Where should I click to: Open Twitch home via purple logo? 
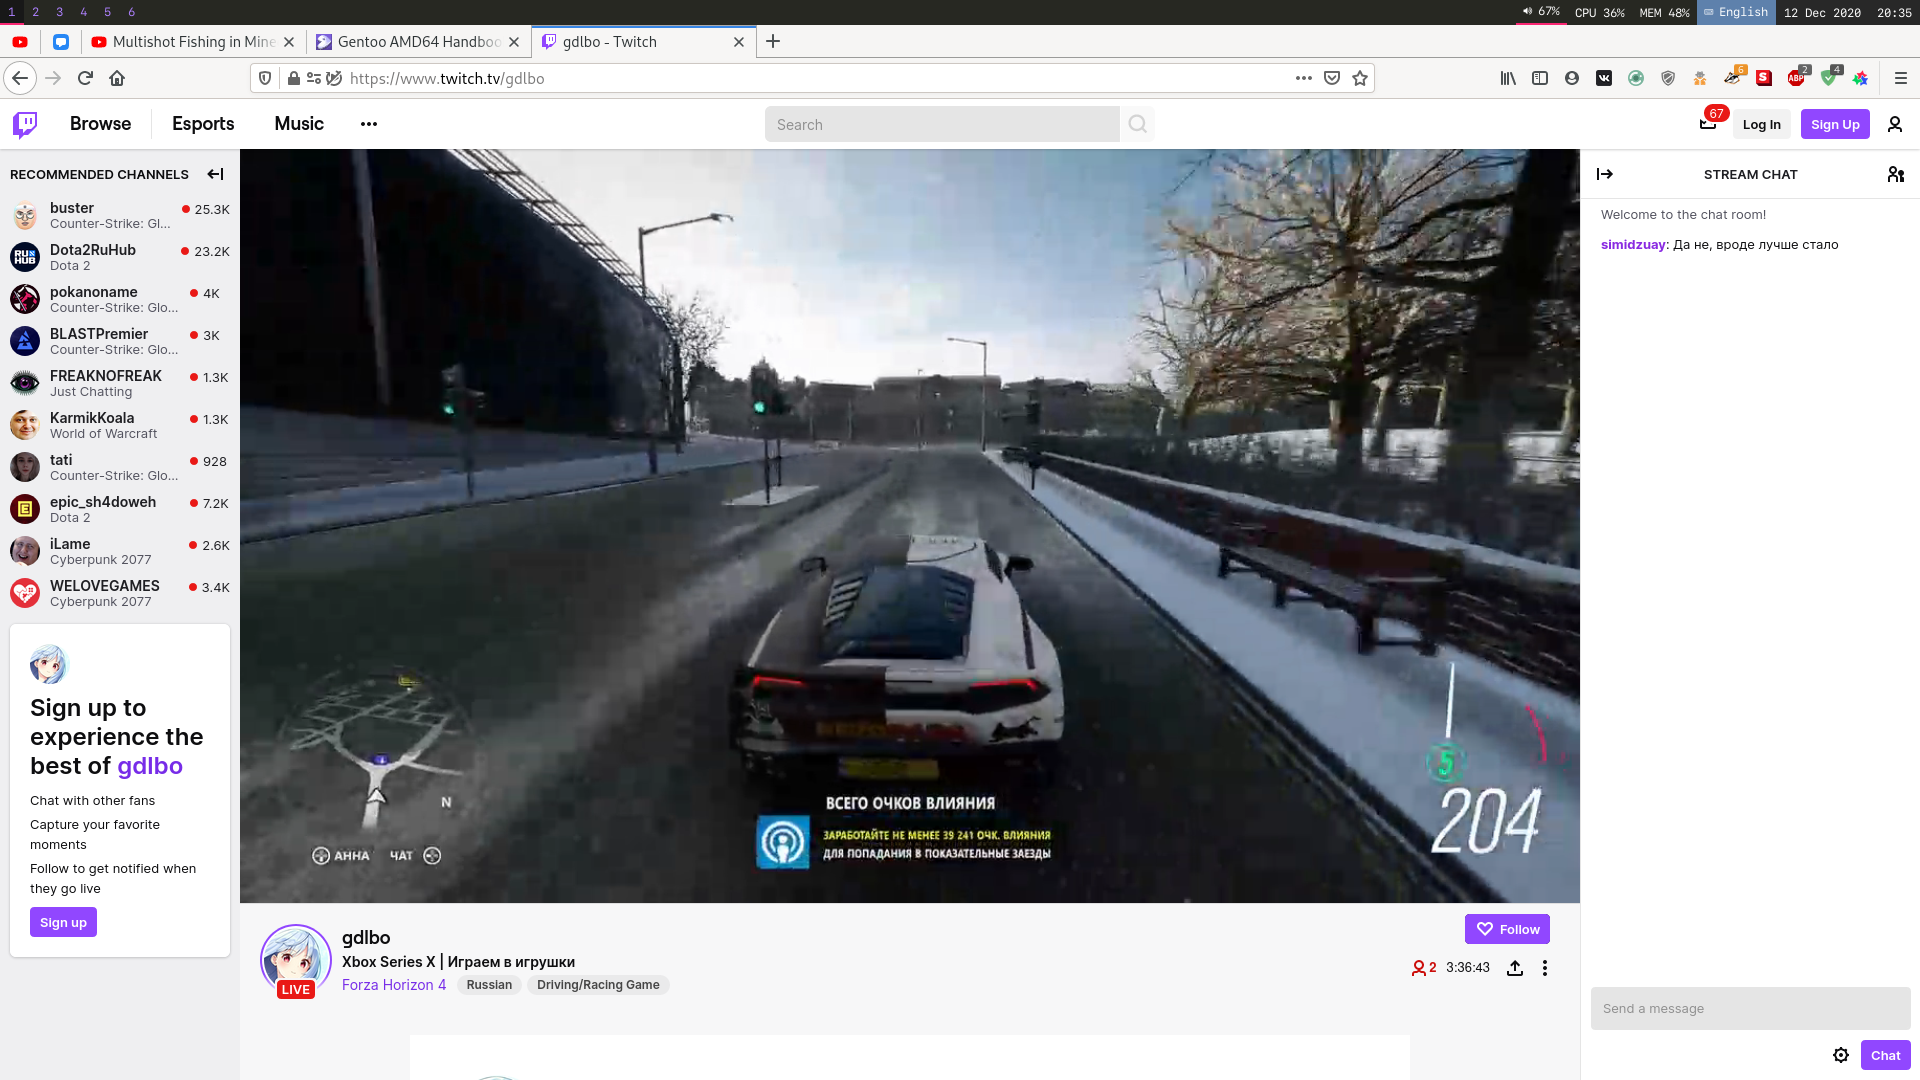(x=25, y=124)
